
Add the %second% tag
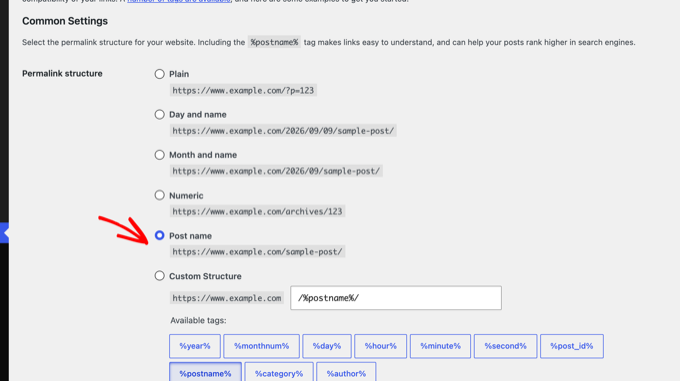tap(505, 346)
